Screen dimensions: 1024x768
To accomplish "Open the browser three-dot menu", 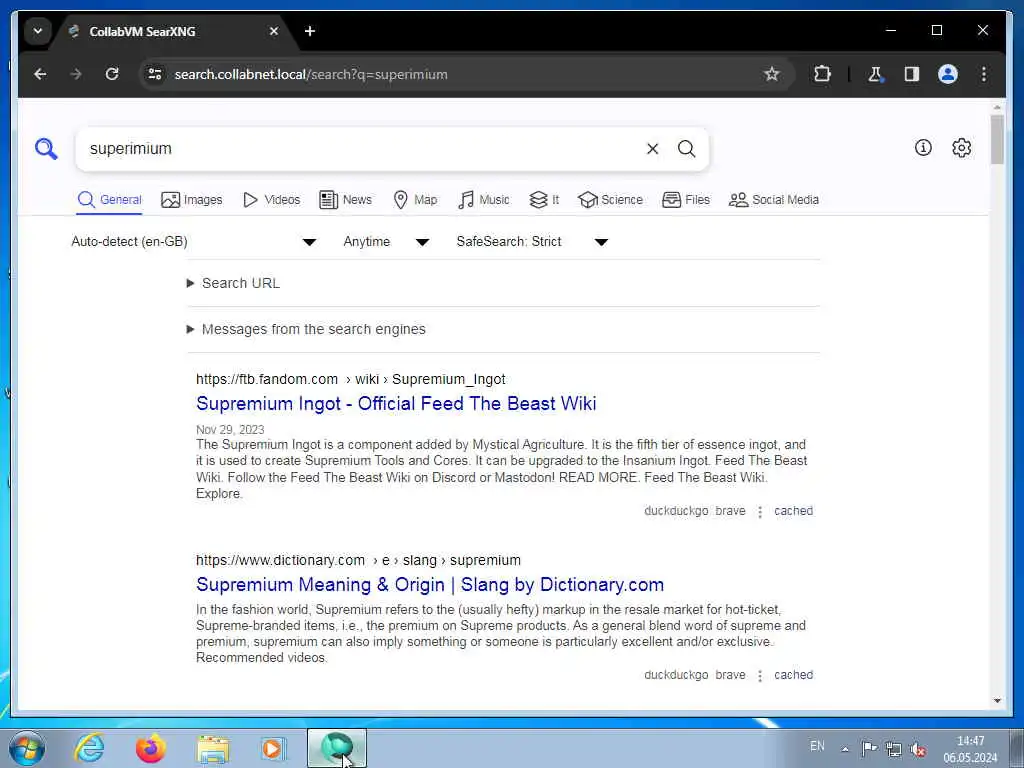I will [x=984, y=74].
